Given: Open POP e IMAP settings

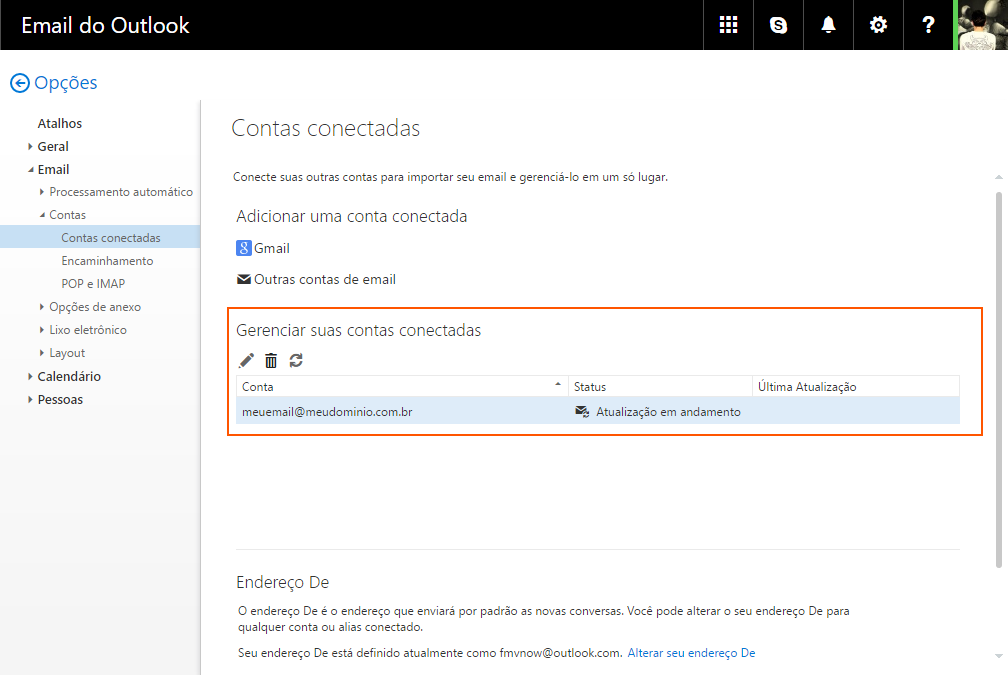Looking at the screenshot, I should (x=93, y=284).
